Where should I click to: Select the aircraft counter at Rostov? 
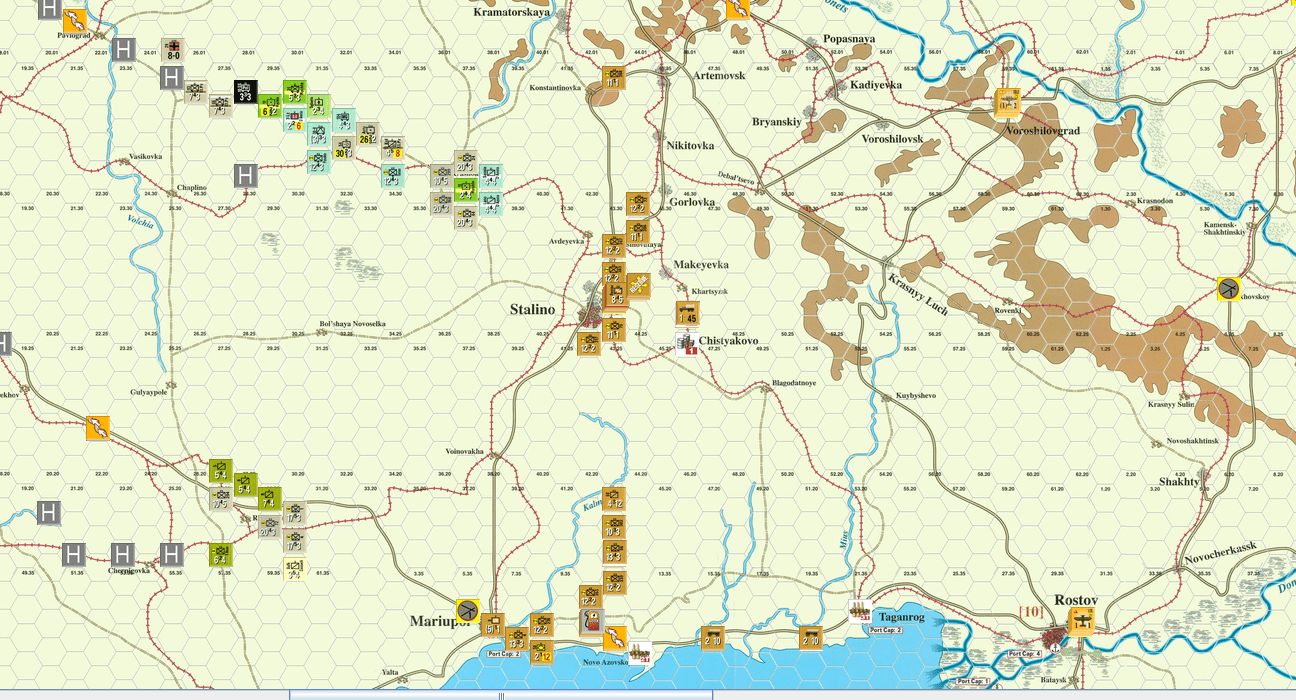pos(1080,622)
